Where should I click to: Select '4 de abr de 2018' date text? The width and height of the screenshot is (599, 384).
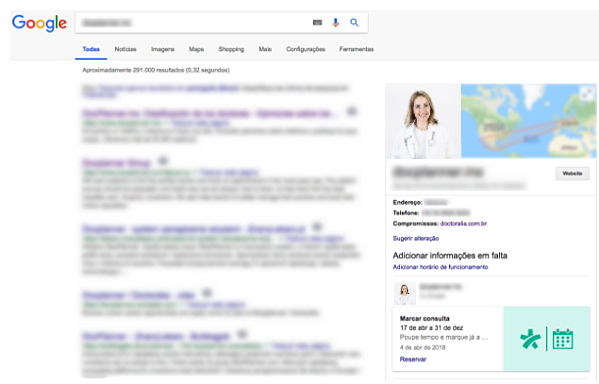[423, 348]
